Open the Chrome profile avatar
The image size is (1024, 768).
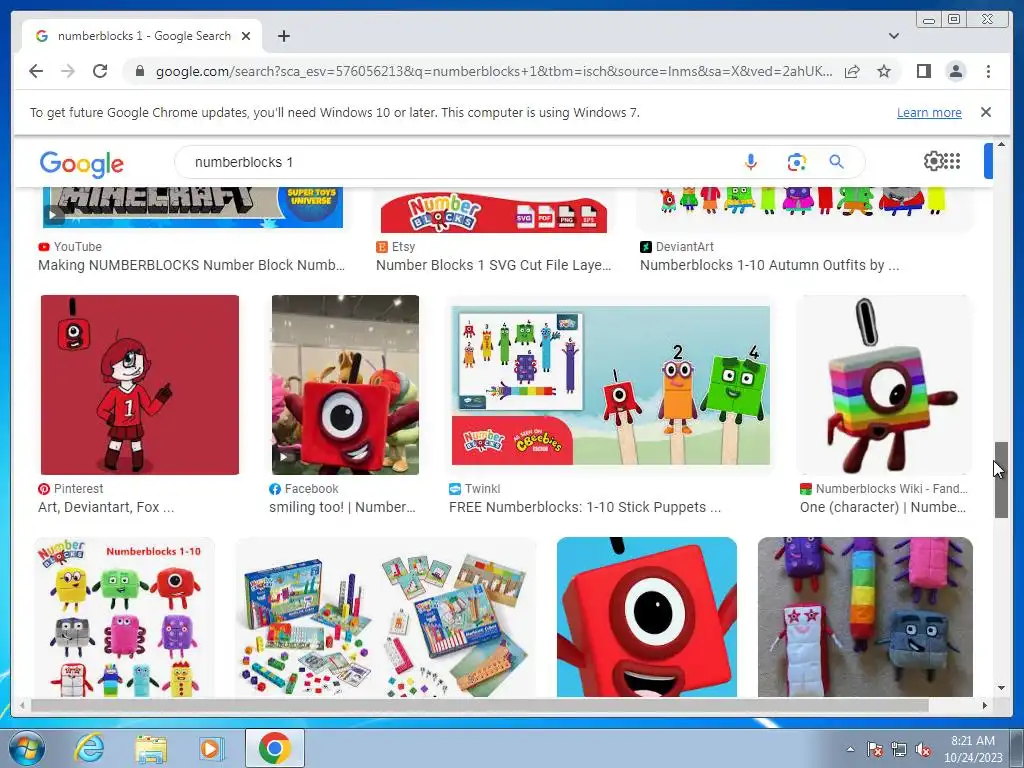coord(955,71)
